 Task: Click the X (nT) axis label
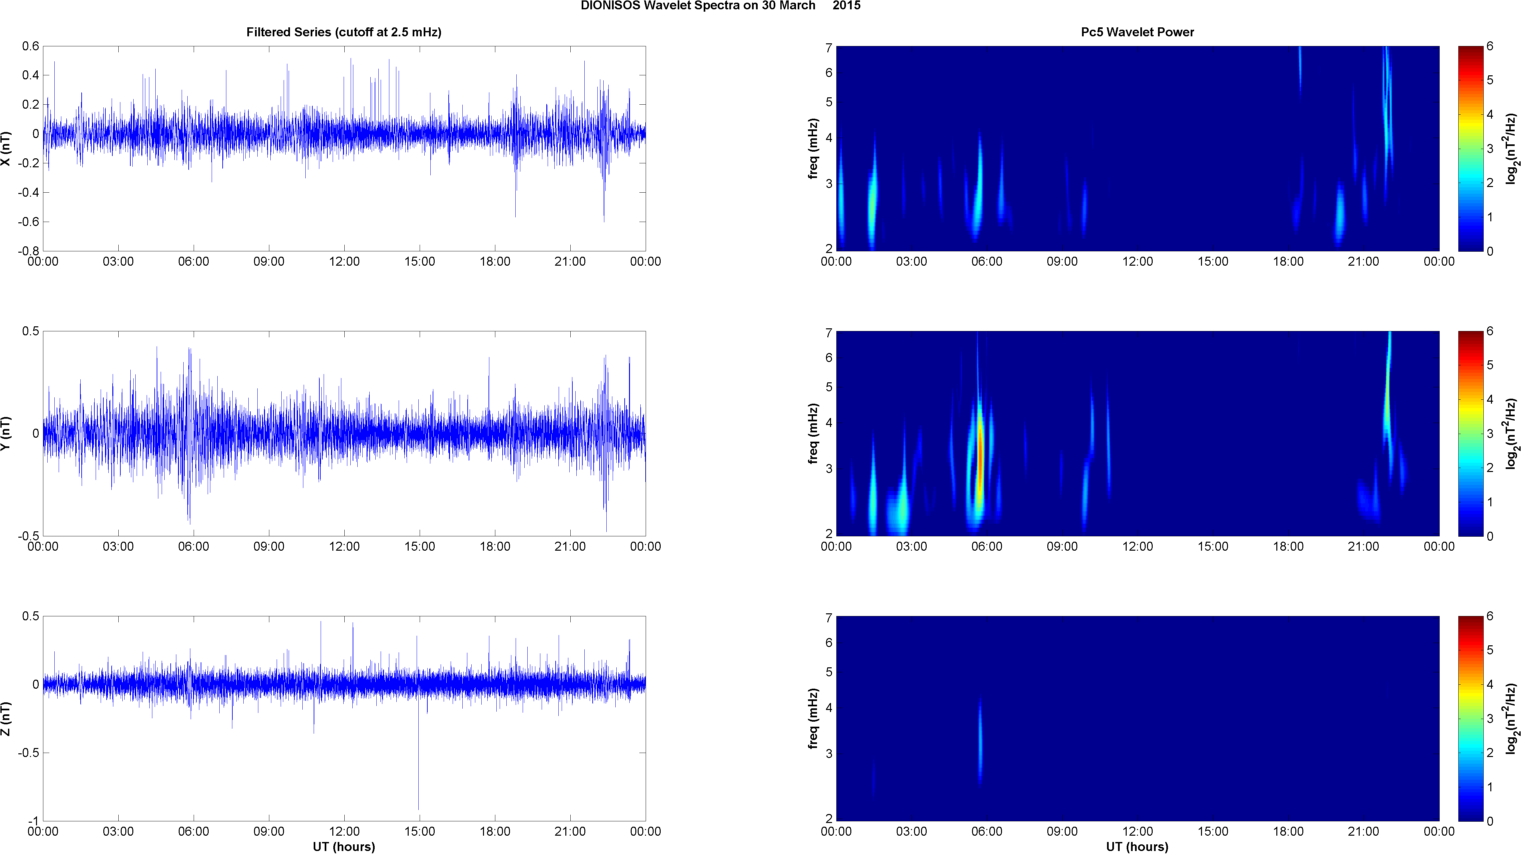7,148
